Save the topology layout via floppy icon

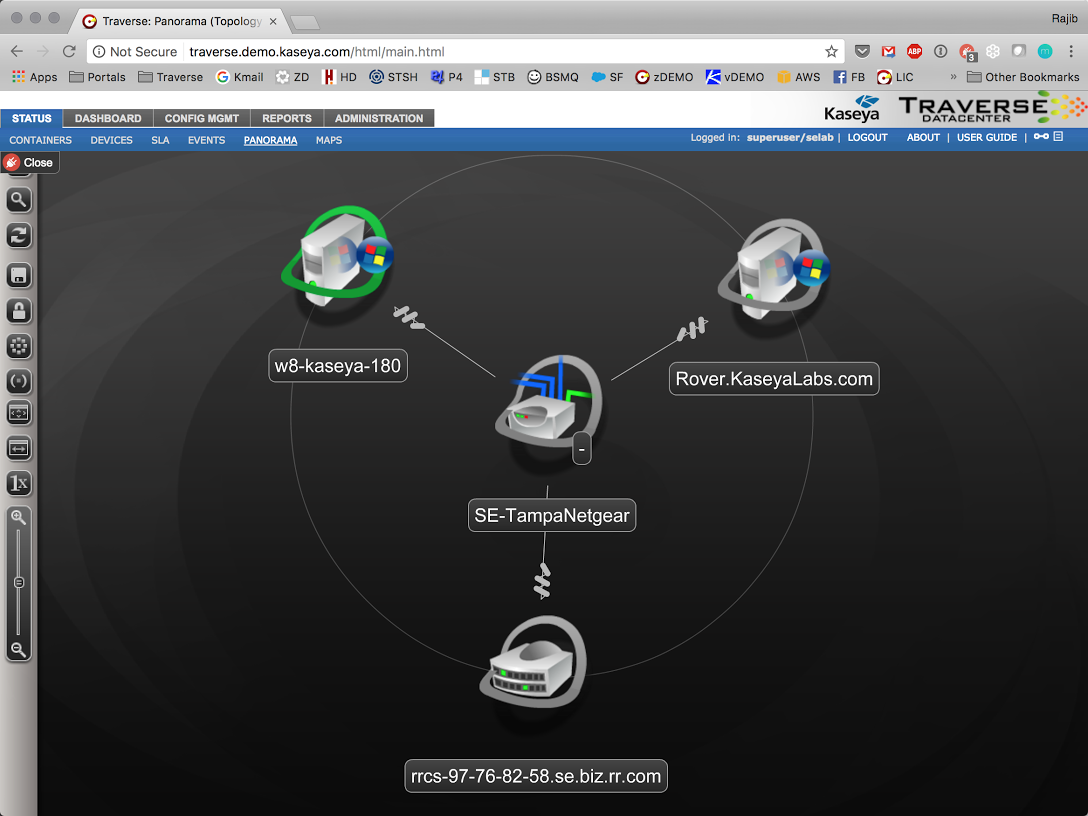coord(19,275)
